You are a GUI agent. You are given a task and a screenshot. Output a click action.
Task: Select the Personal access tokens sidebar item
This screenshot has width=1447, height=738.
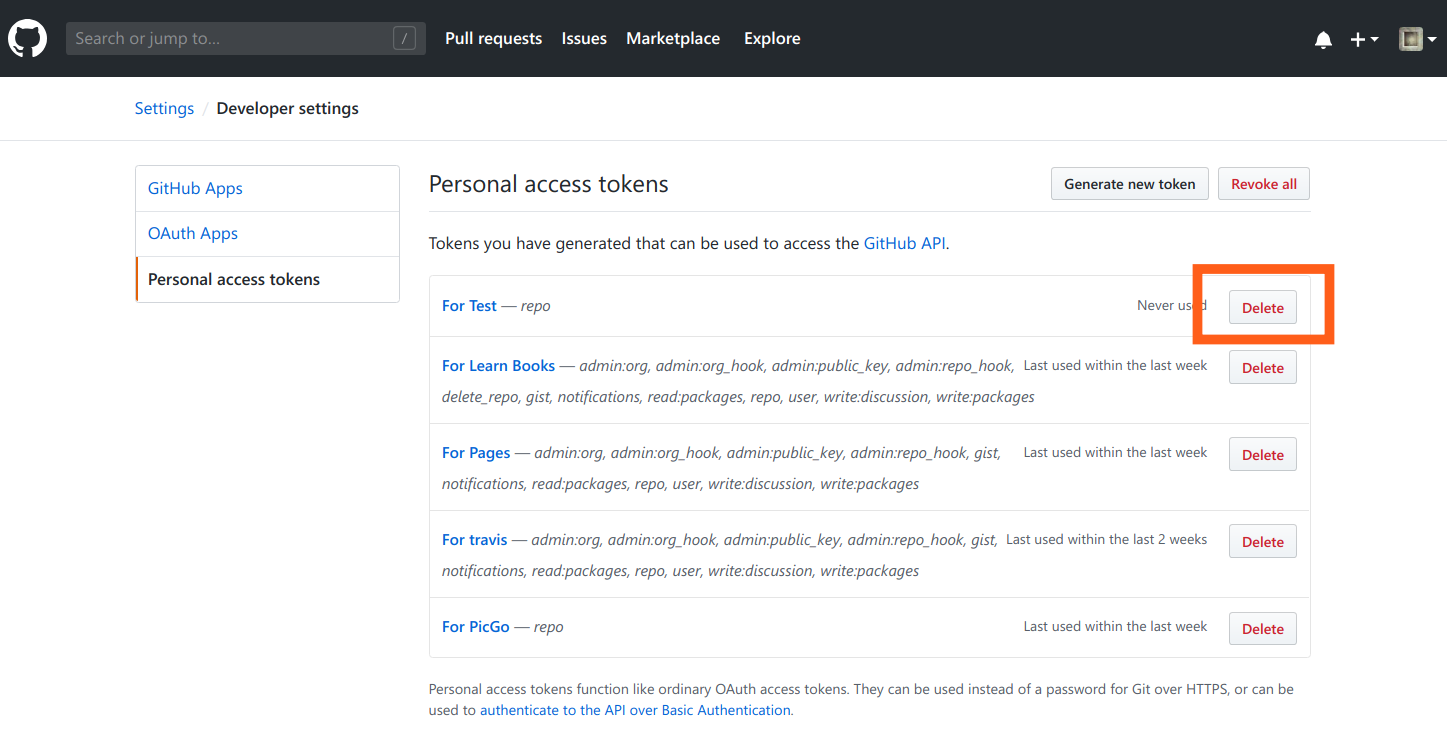click(267, 279)
